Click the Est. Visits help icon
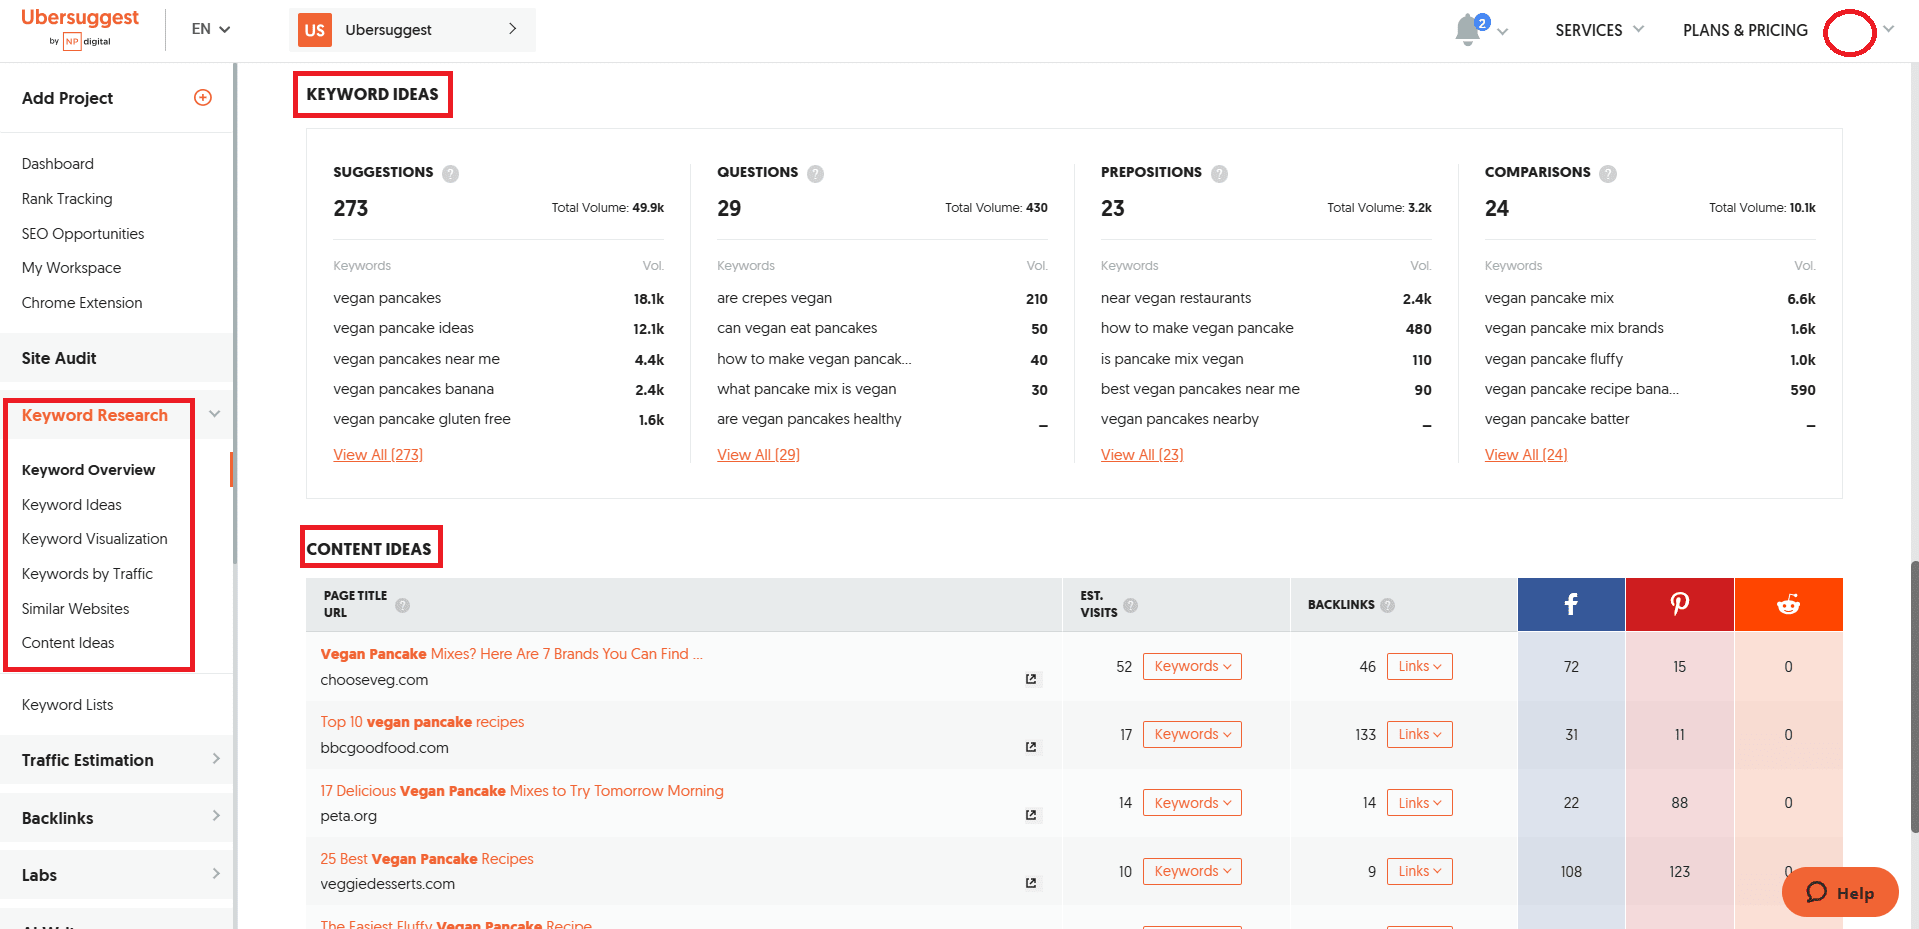 click(1131, 605)
